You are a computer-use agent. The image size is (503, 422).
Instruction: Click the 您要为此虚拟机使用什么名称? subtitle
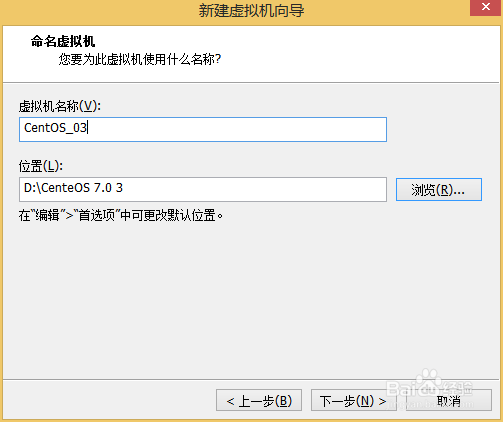click(140, 60)
